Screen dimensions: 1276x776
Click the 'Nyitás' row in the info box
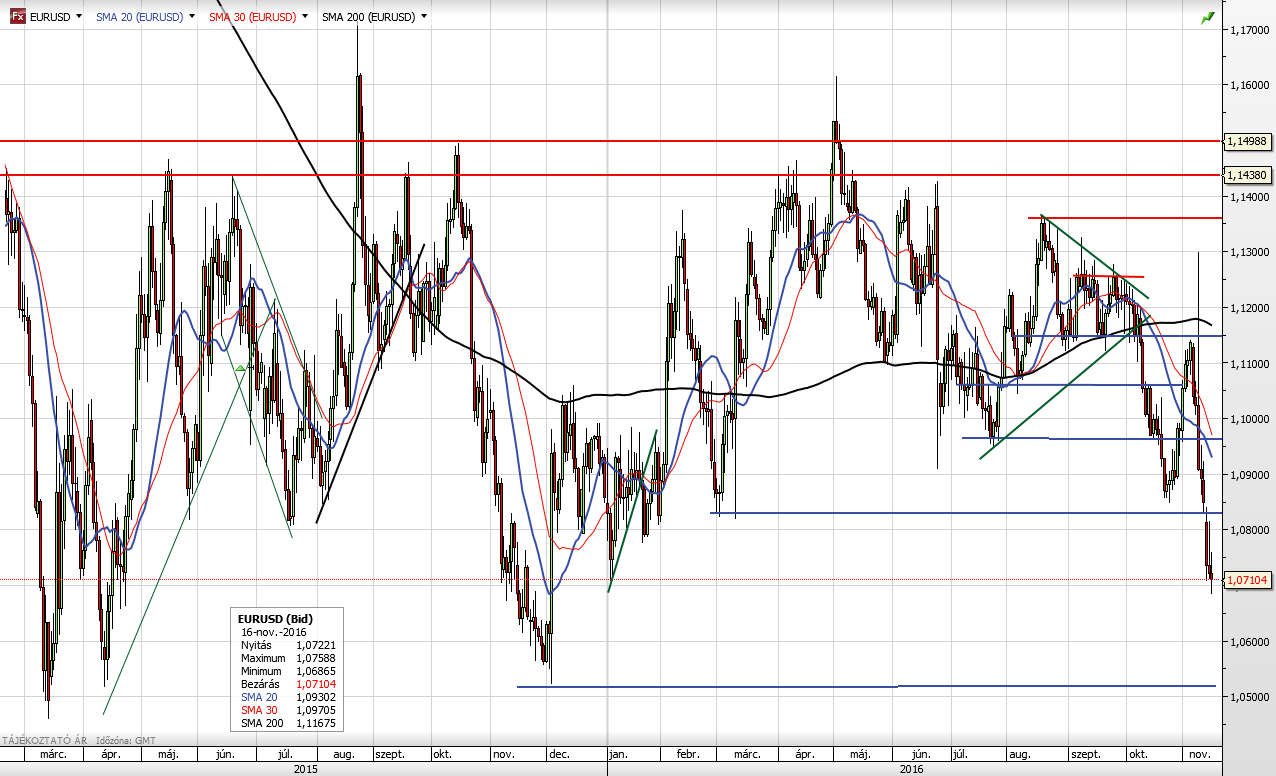click(x=290, y=645)
